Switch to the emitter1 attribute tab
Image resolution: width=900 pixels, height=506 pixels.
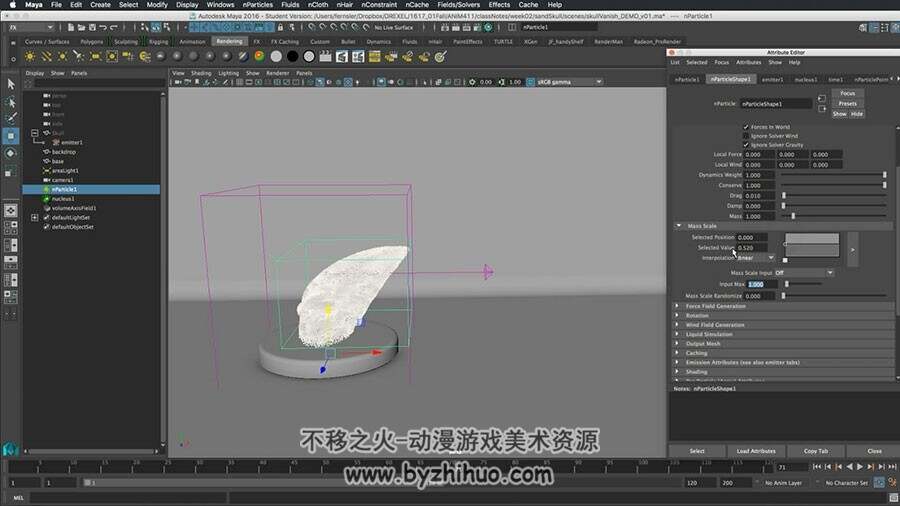point(771,79)
